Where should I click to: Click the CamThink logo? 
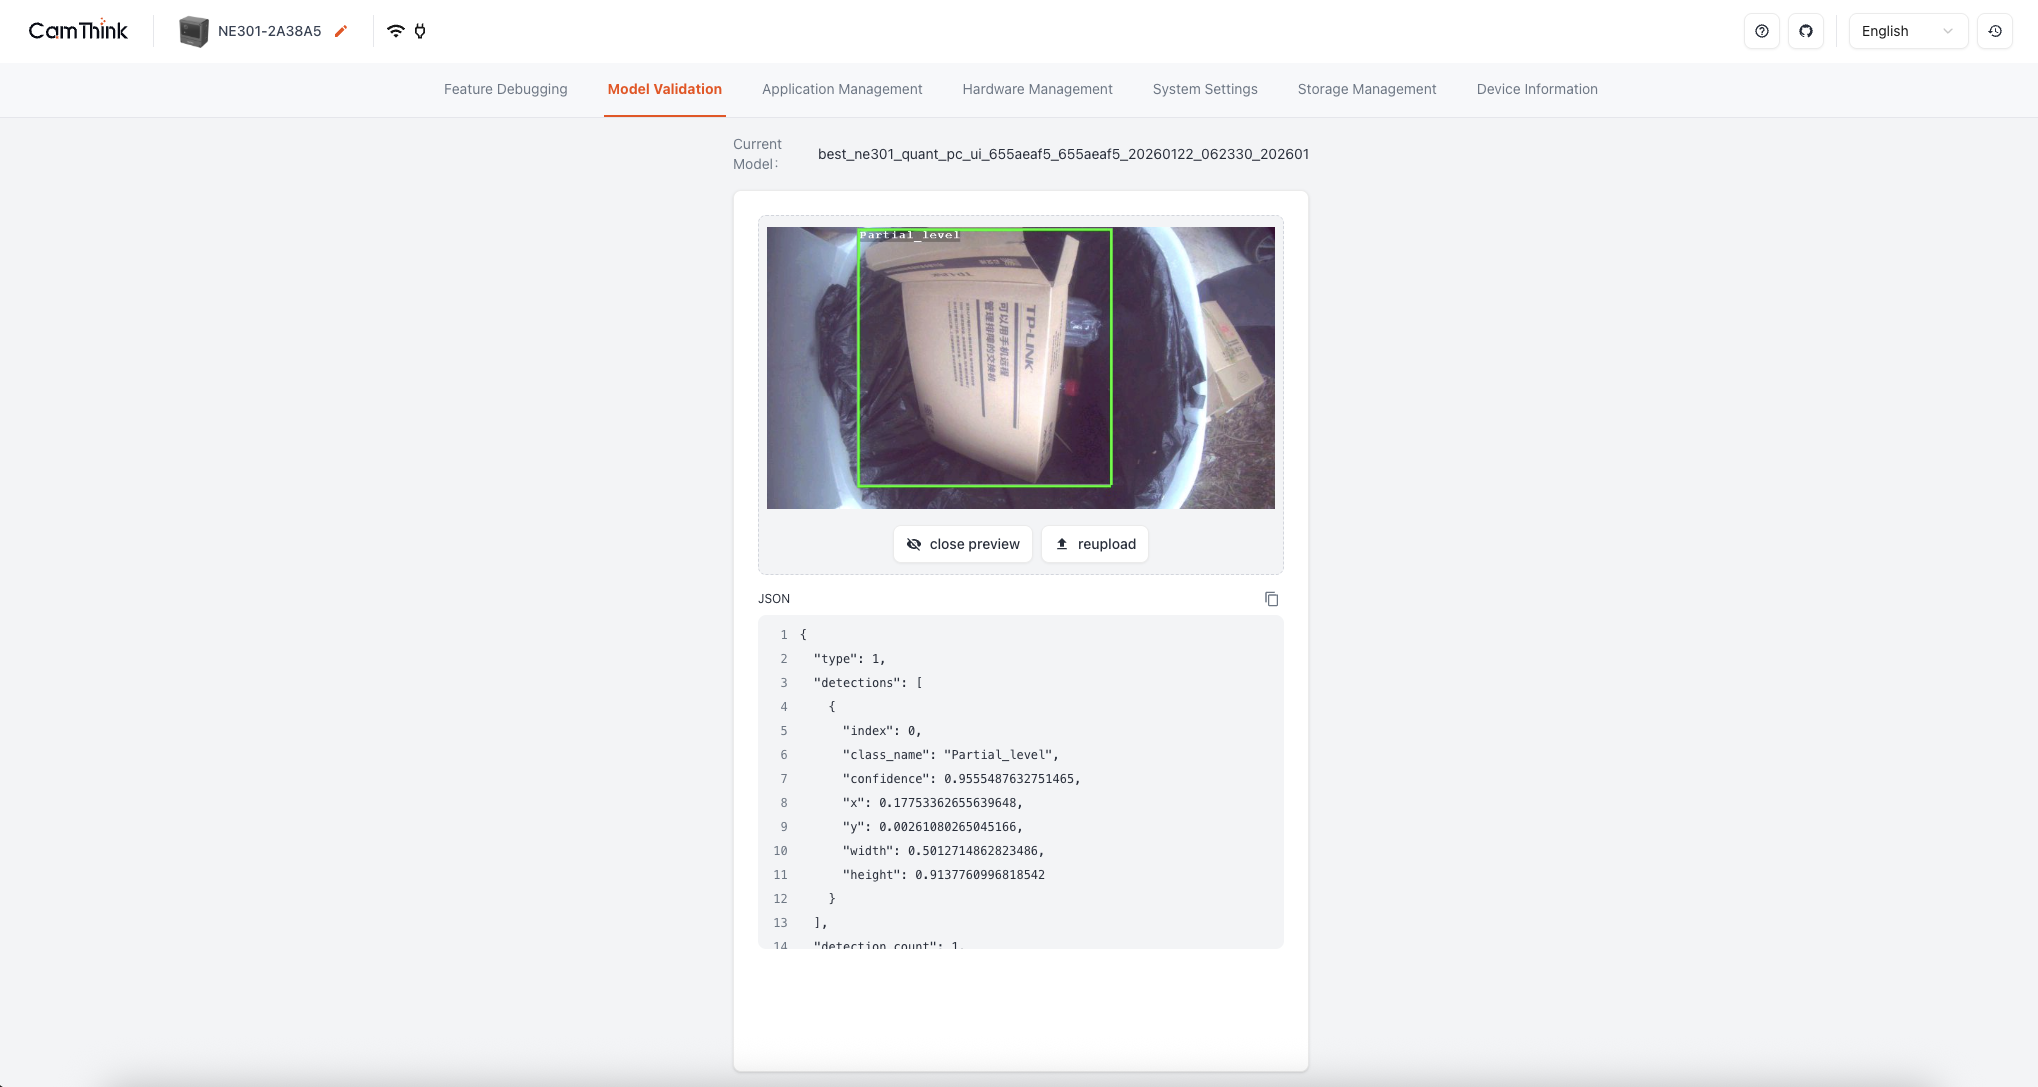pyautogui.click(x=78, y=31)
